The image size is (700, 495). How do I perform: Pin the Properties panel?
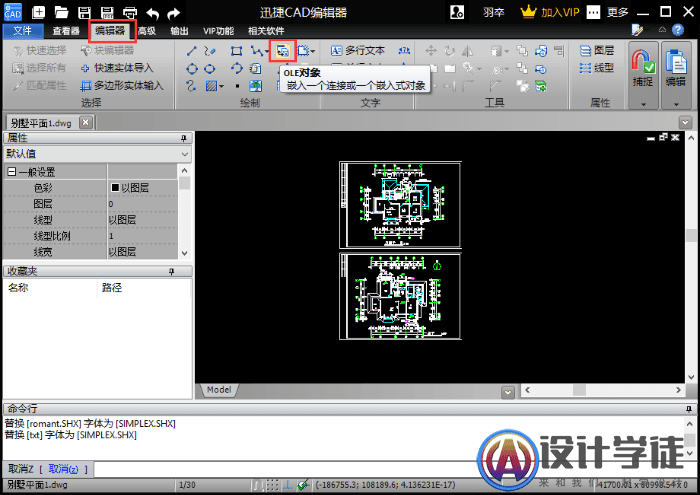coord(183,138)
